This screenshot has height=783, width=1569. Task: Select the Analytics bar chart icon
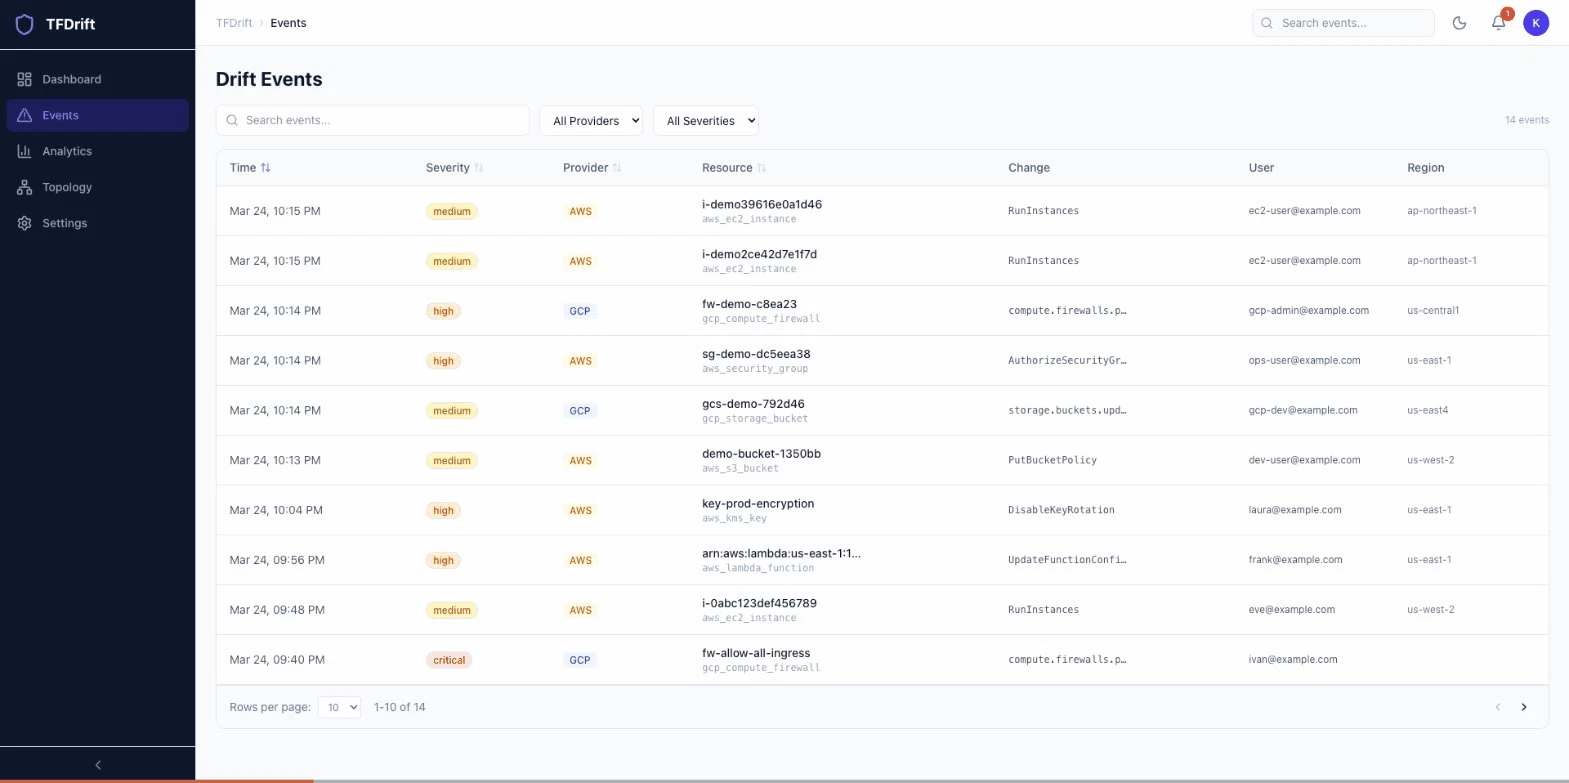(25, 151)
